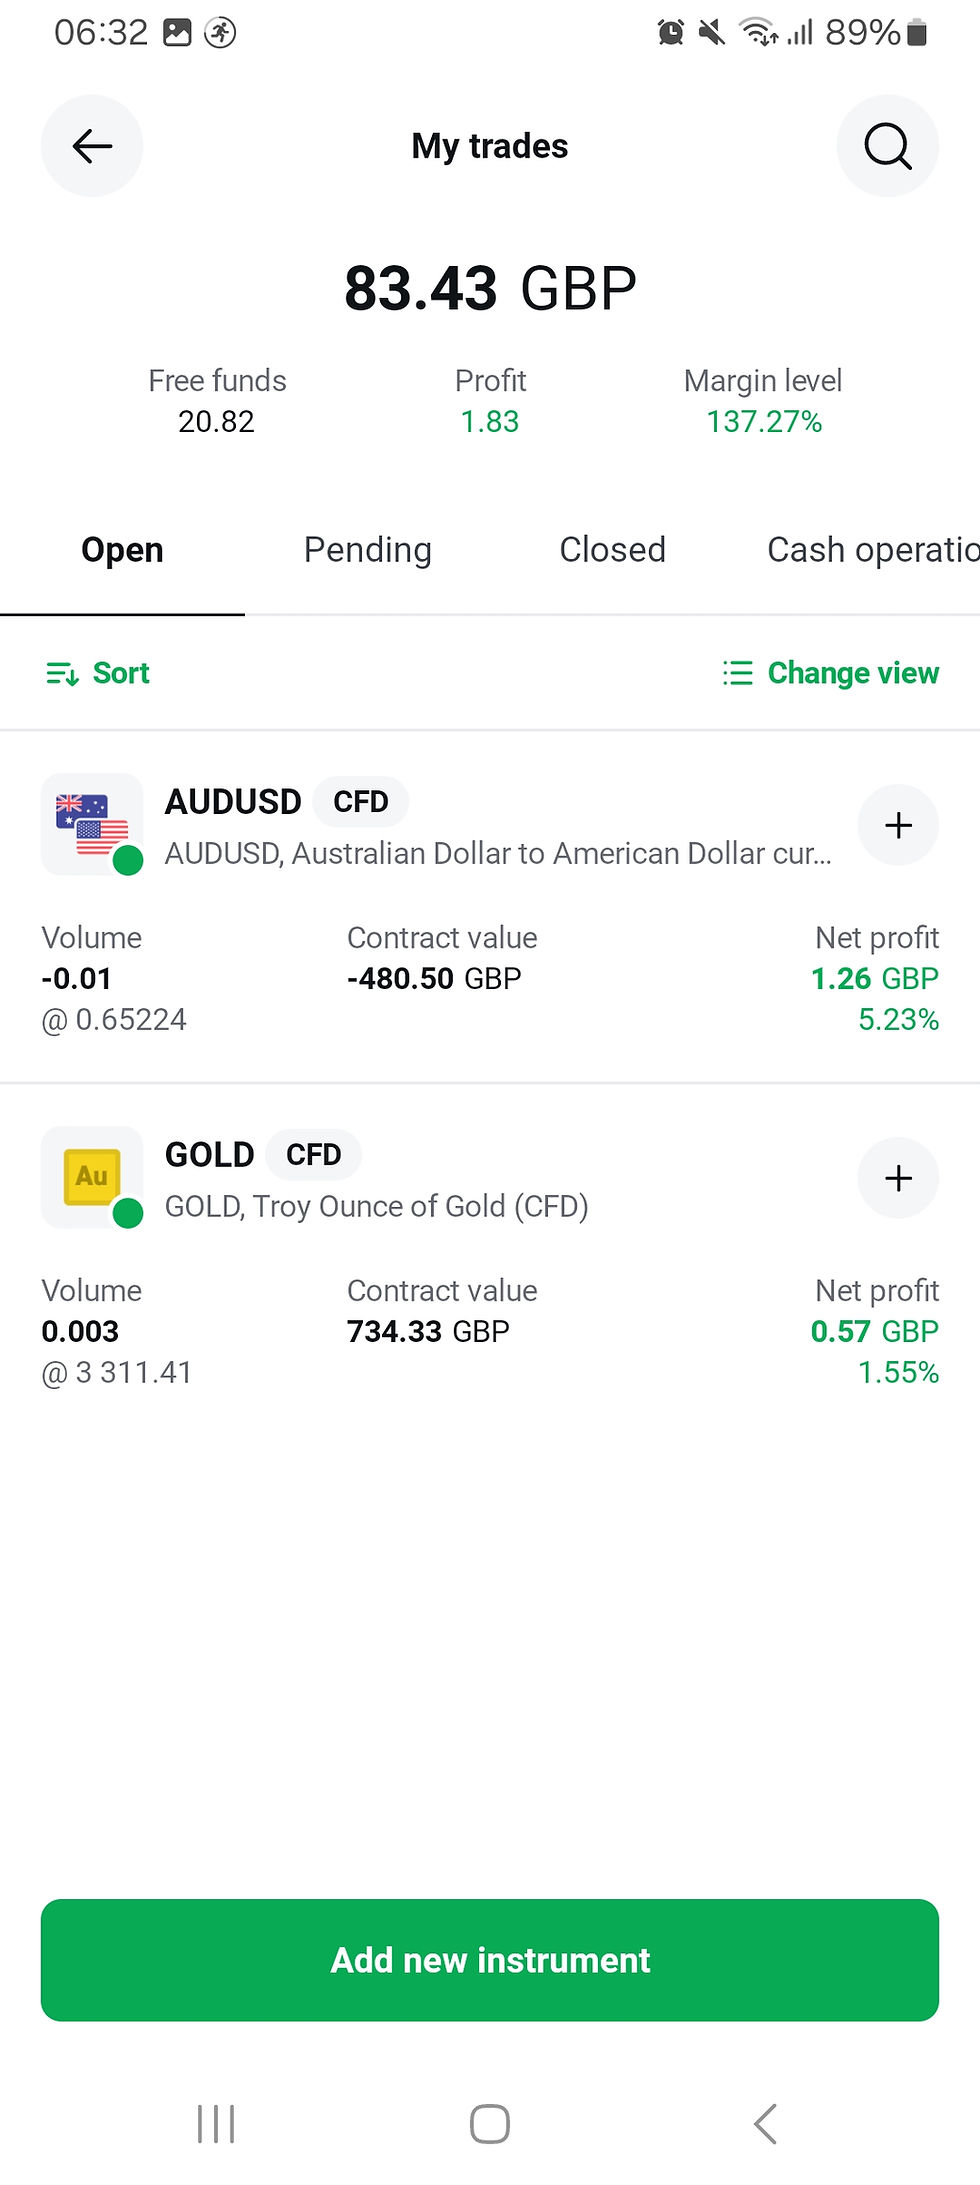This screenshot has width=980, height=2185.
Task: Tap the AUDUSD flag pair icon
Action: tap(92, 825)
